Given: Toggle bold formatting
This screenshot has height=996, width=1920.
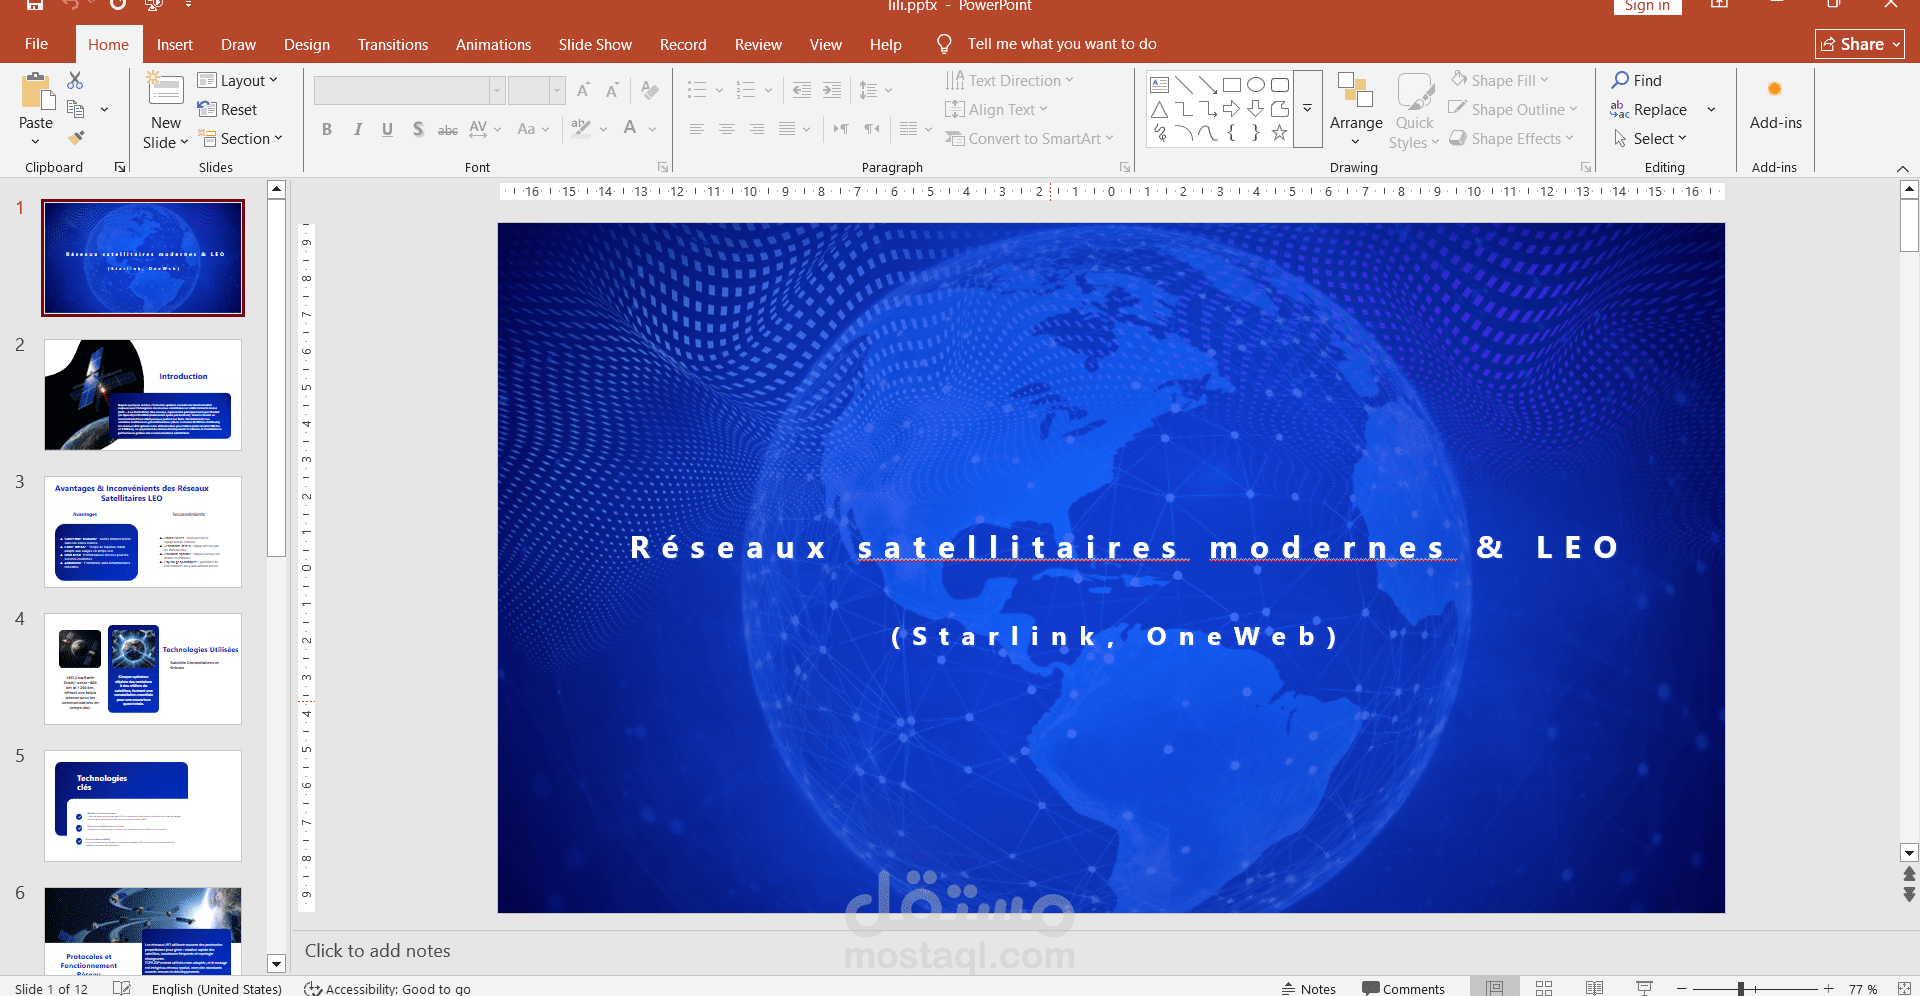Looking at the screenshot, I should 327,129.
